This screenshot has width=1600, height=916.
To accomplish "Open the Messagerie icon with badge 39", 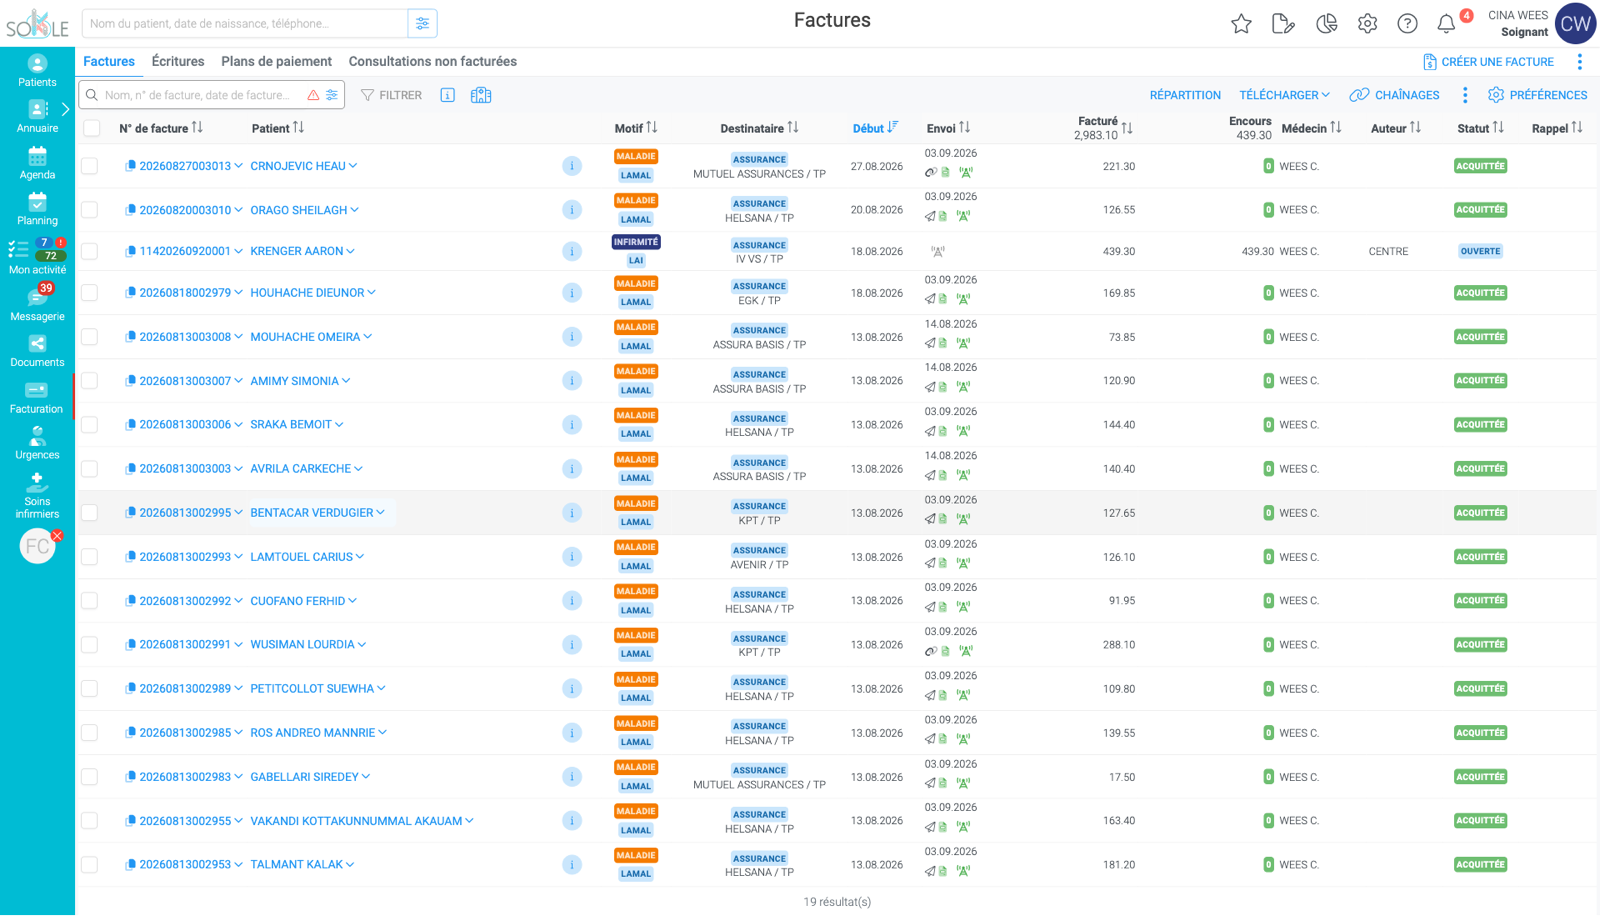I will click(37, 301).
